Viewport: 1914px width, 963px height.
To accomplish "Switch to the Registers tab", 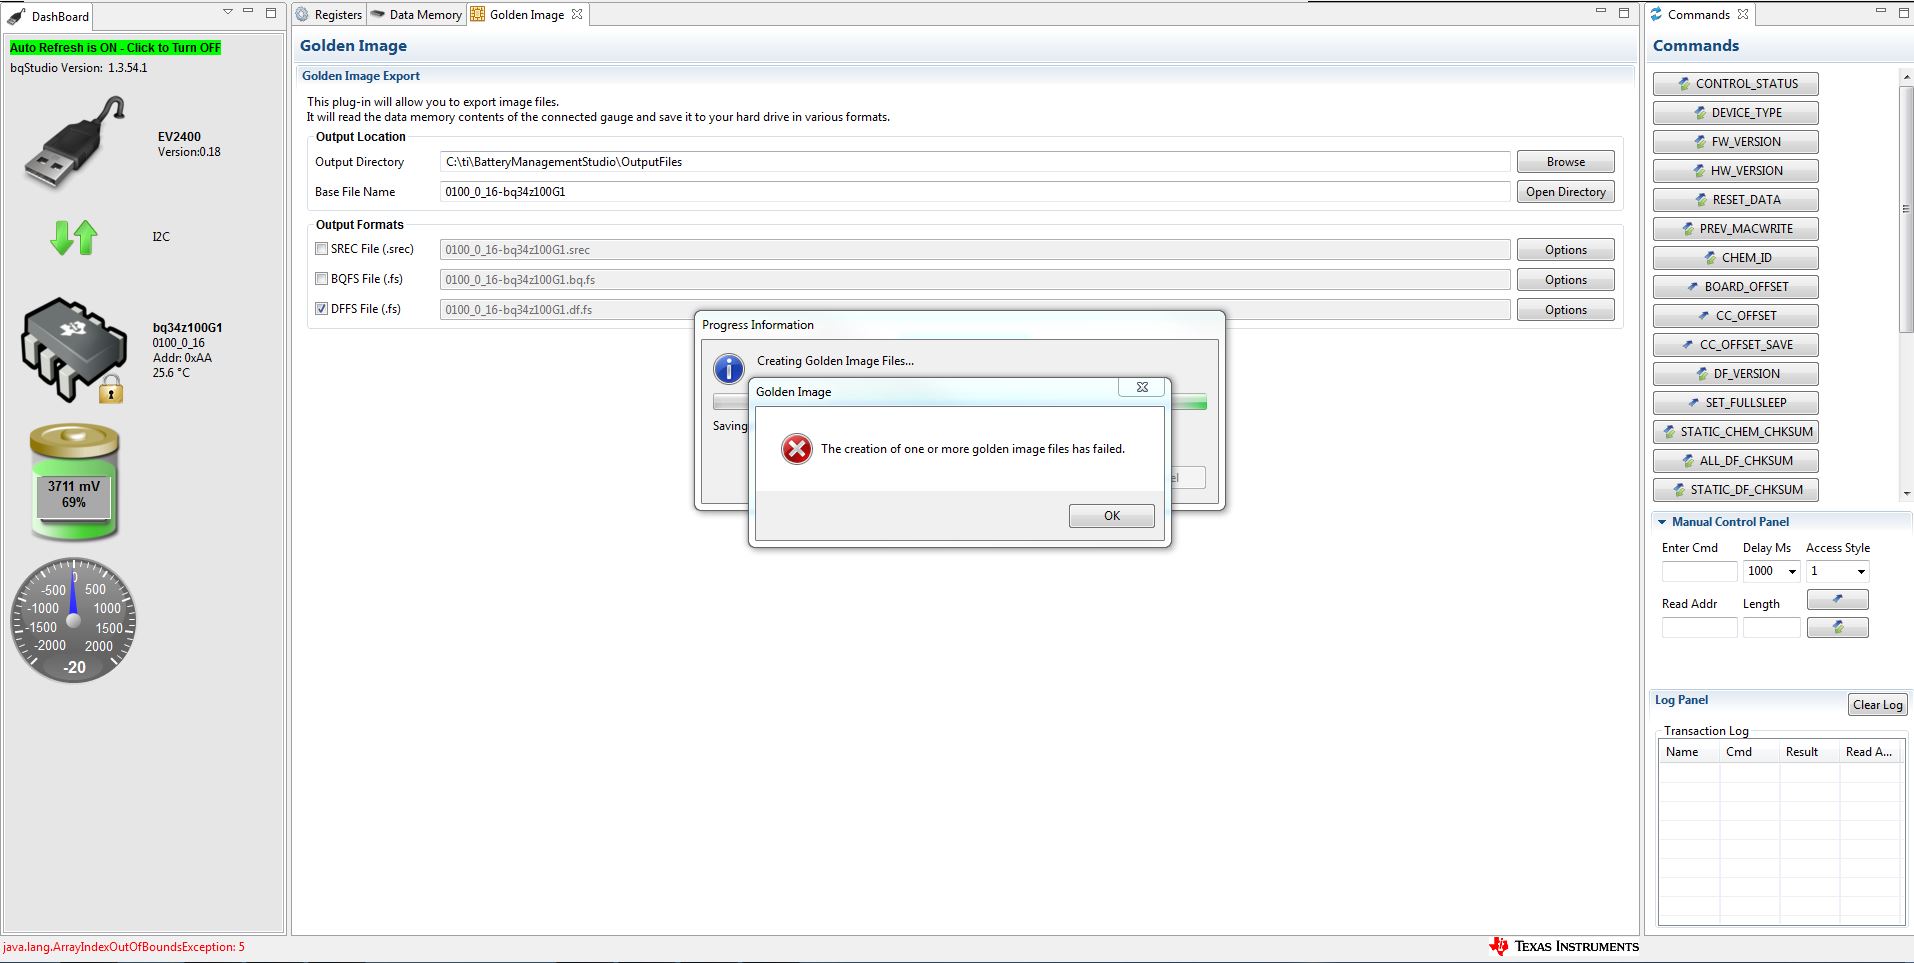I will pyautogui.click(x=329, y=15).
